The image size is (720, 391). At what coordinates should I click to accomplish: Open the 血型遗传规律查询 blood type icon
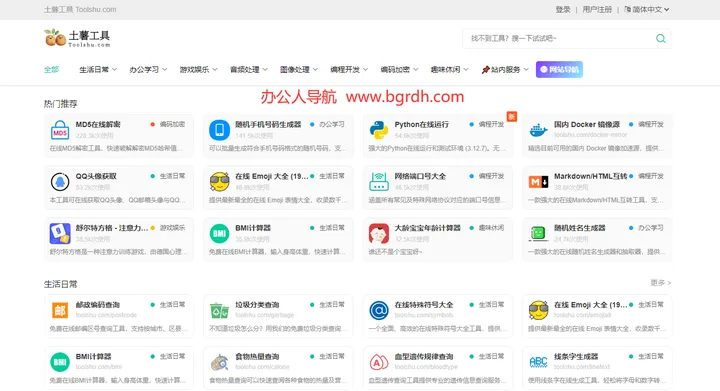click(x=379, y=362)
